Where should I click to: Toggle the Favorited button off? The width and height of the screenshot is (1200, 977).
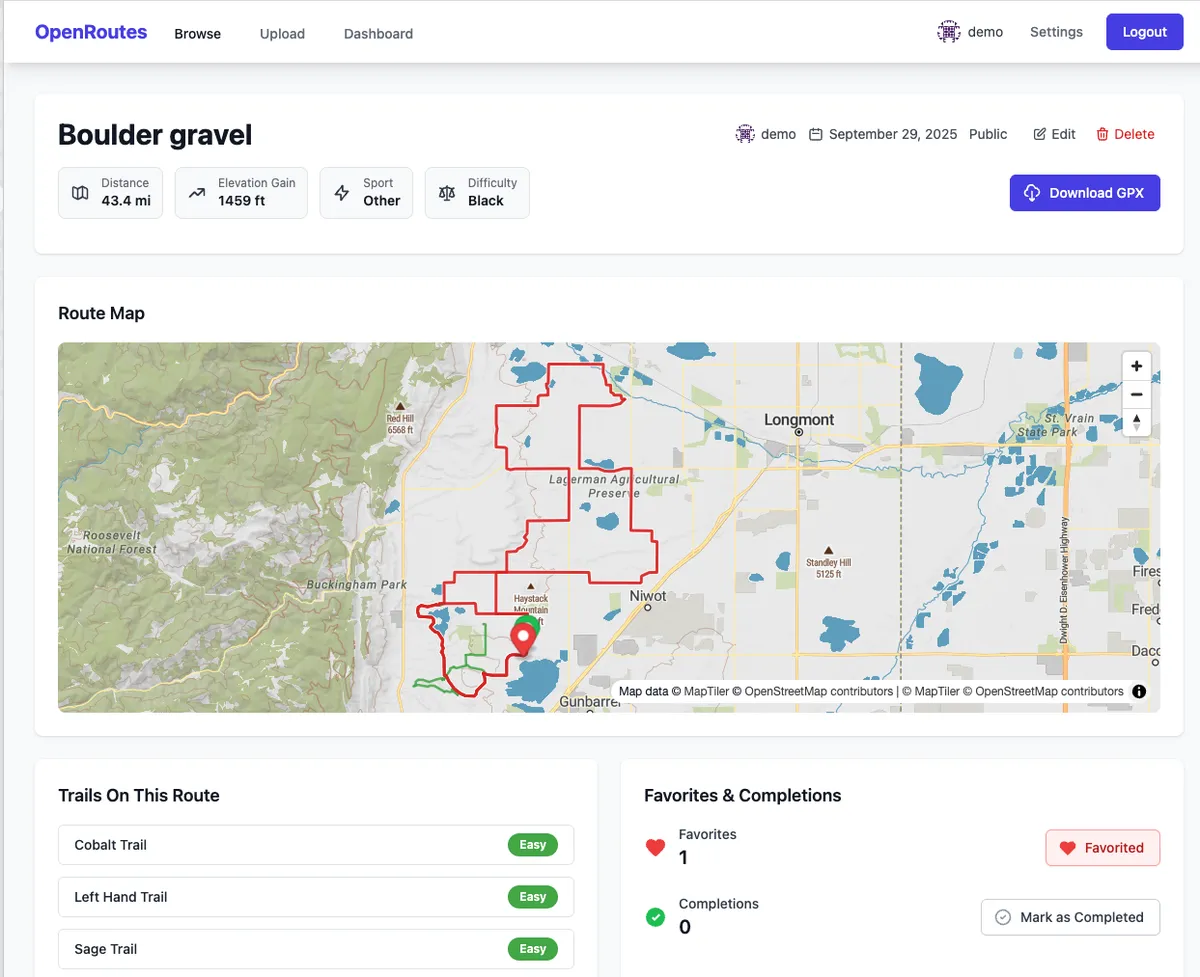pos(1102,847)
